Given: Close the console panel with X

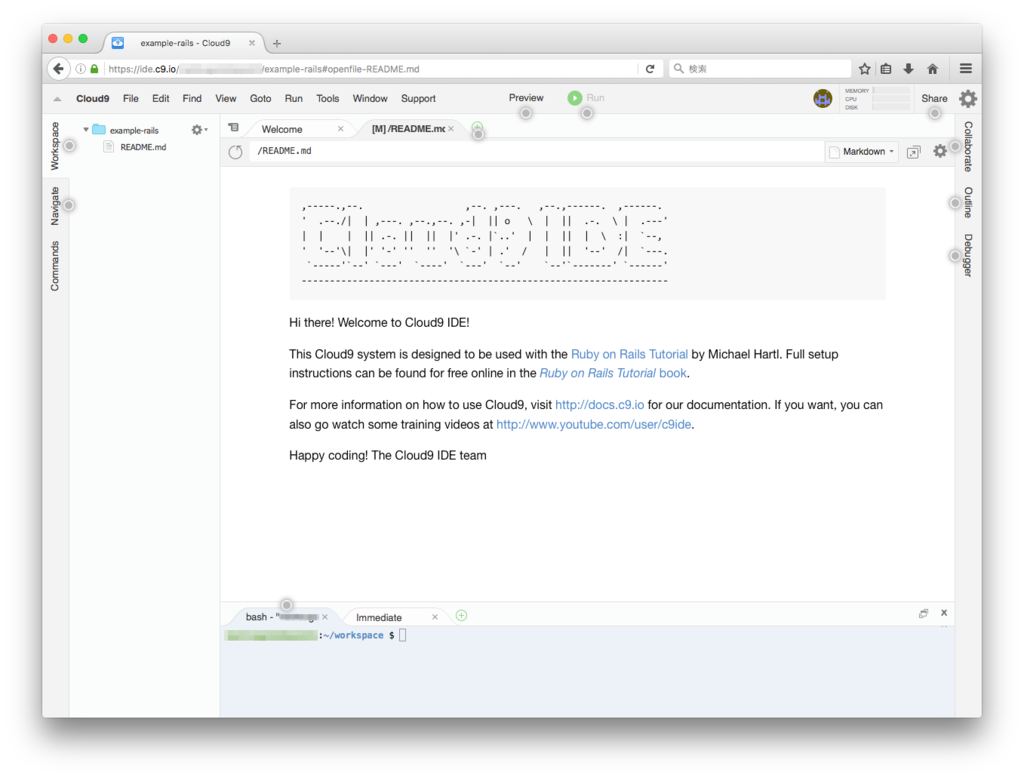Looking at the screenshot, I should [944, 613].
